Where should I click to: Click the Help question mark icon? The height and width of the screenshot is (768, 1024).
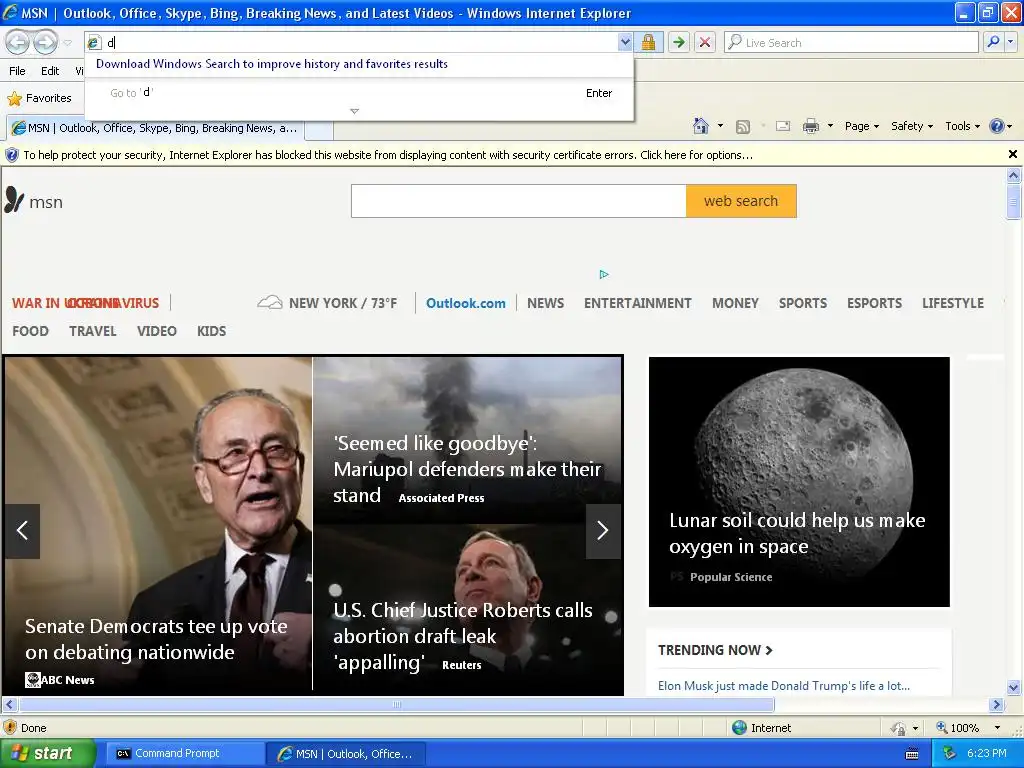[997, 126]
